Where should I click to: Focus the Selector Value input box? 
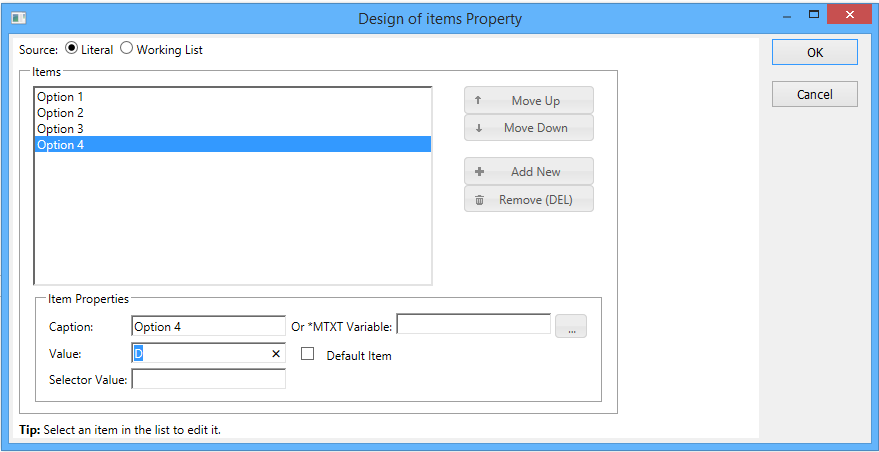pos(208,379)
